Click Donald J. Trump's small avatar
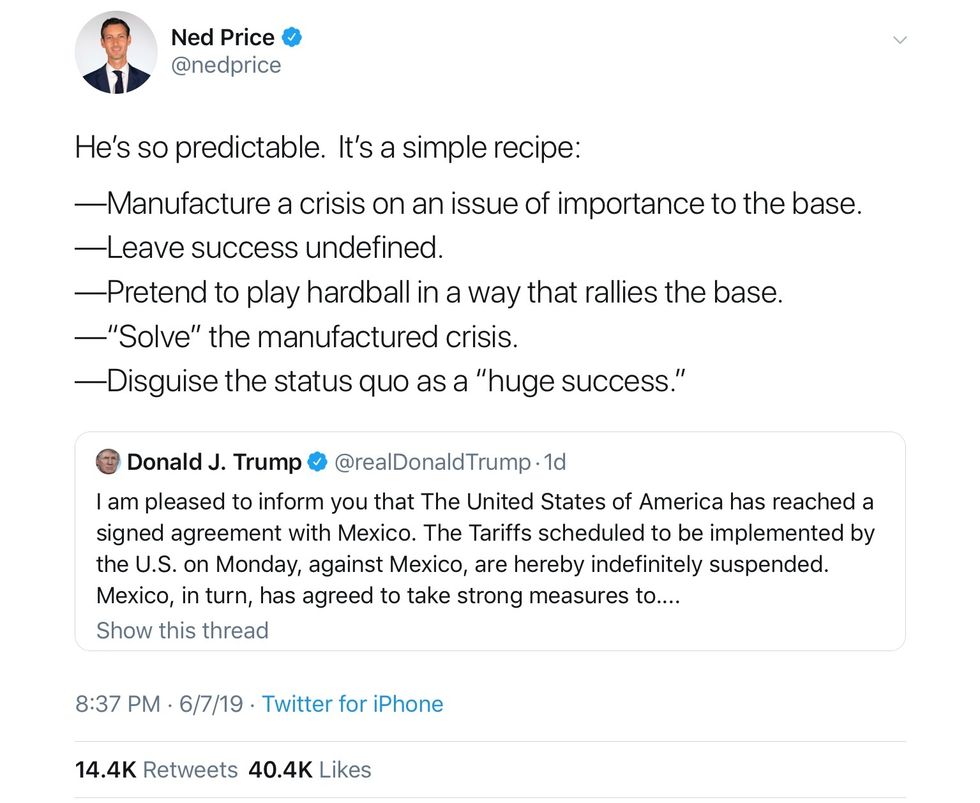This screenshot has width=980, height=803. tap(107, 462)
